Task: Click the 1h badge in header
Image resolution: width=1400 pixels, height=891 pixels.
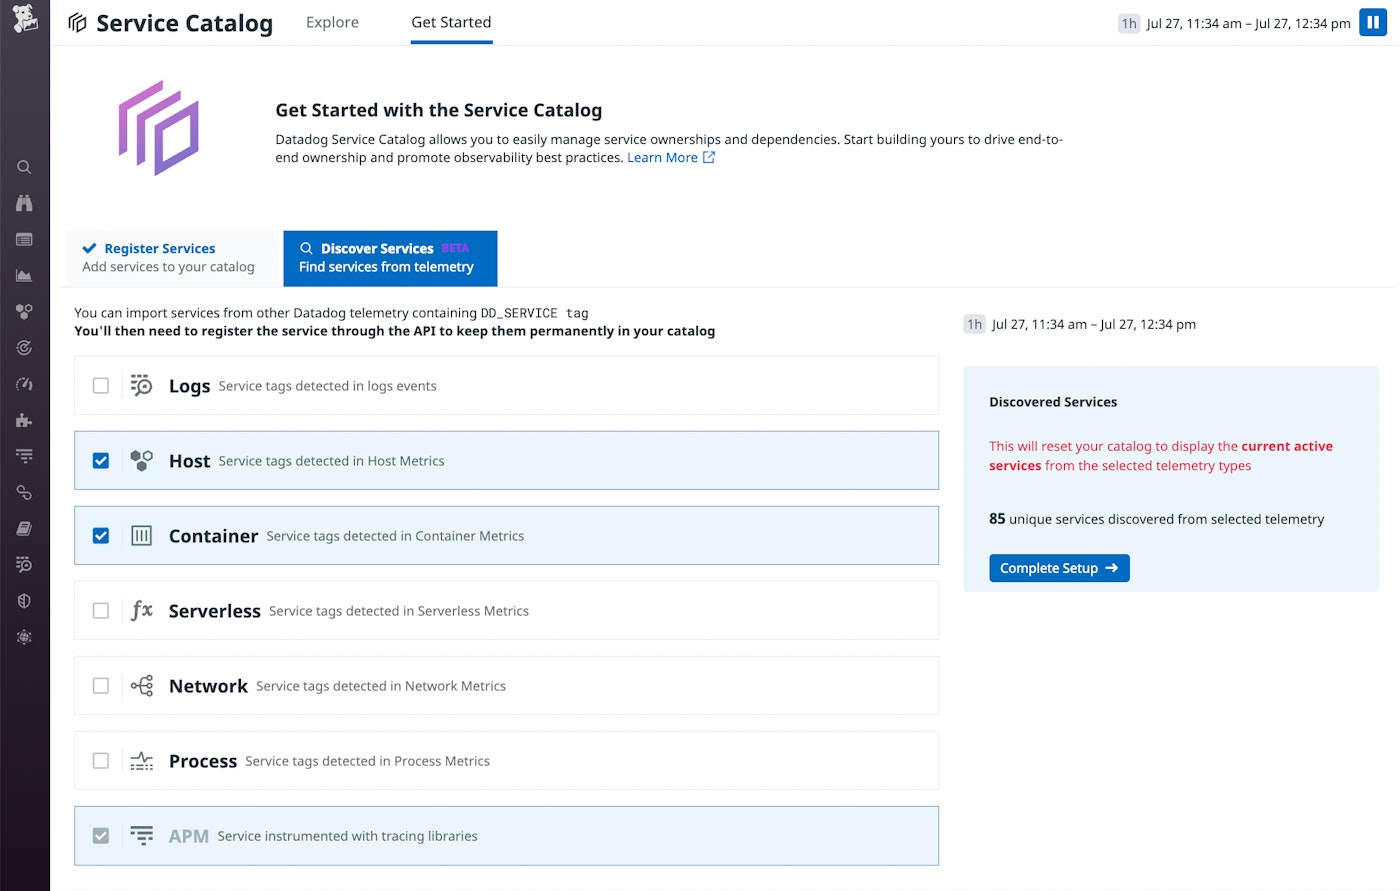Action: click(x=1129, y=23)
